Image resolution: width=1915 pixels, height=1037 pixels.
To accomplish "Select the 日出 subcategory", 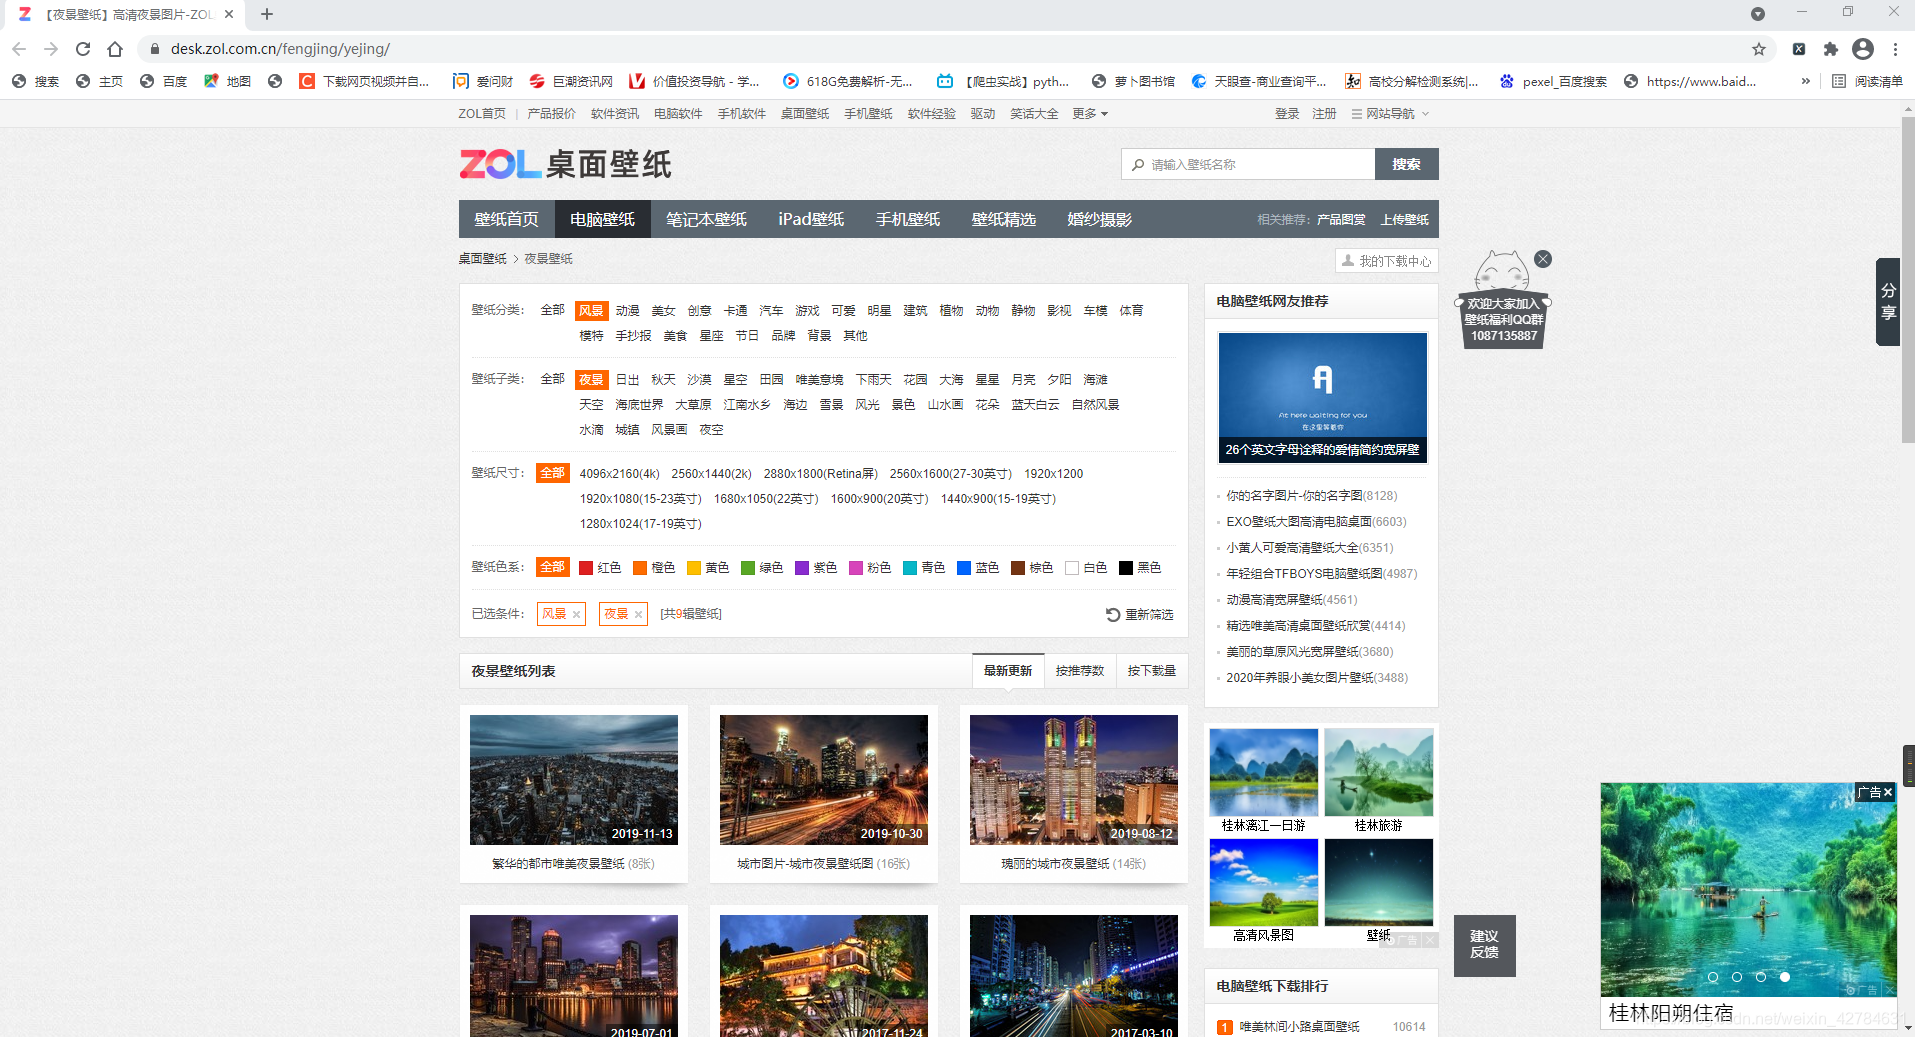I will 627,380.
